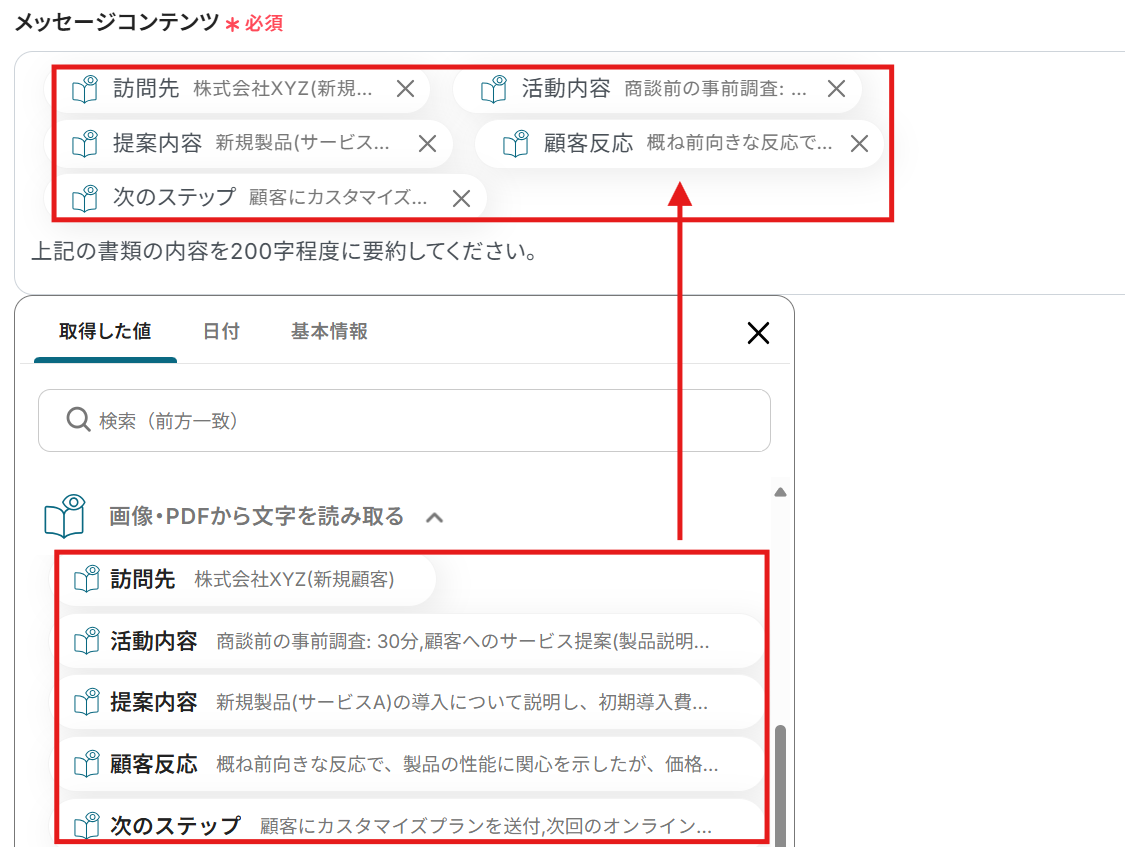The height and width of the screenshot is (847, 1125).
Task: Click the book icon on the 提案内容 list row
Action: [x=87, y=701]
